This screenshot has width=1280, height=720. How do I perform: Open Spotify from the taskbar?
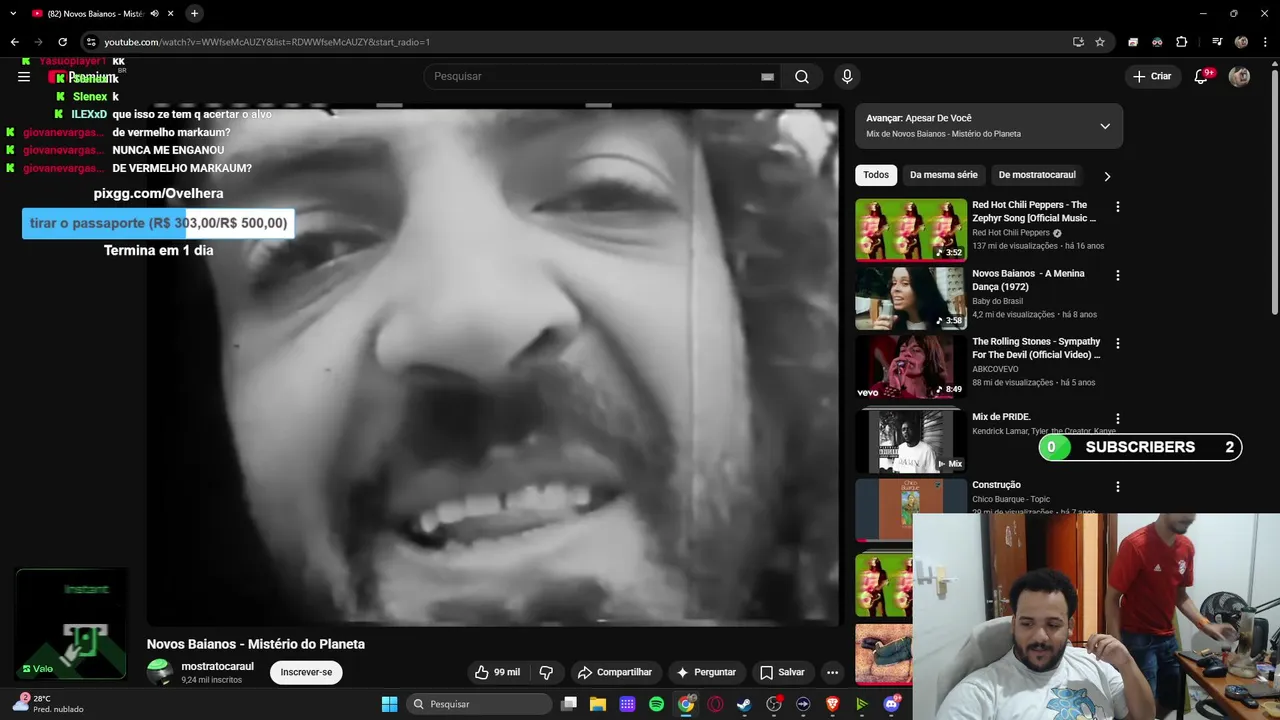point(656,704)
